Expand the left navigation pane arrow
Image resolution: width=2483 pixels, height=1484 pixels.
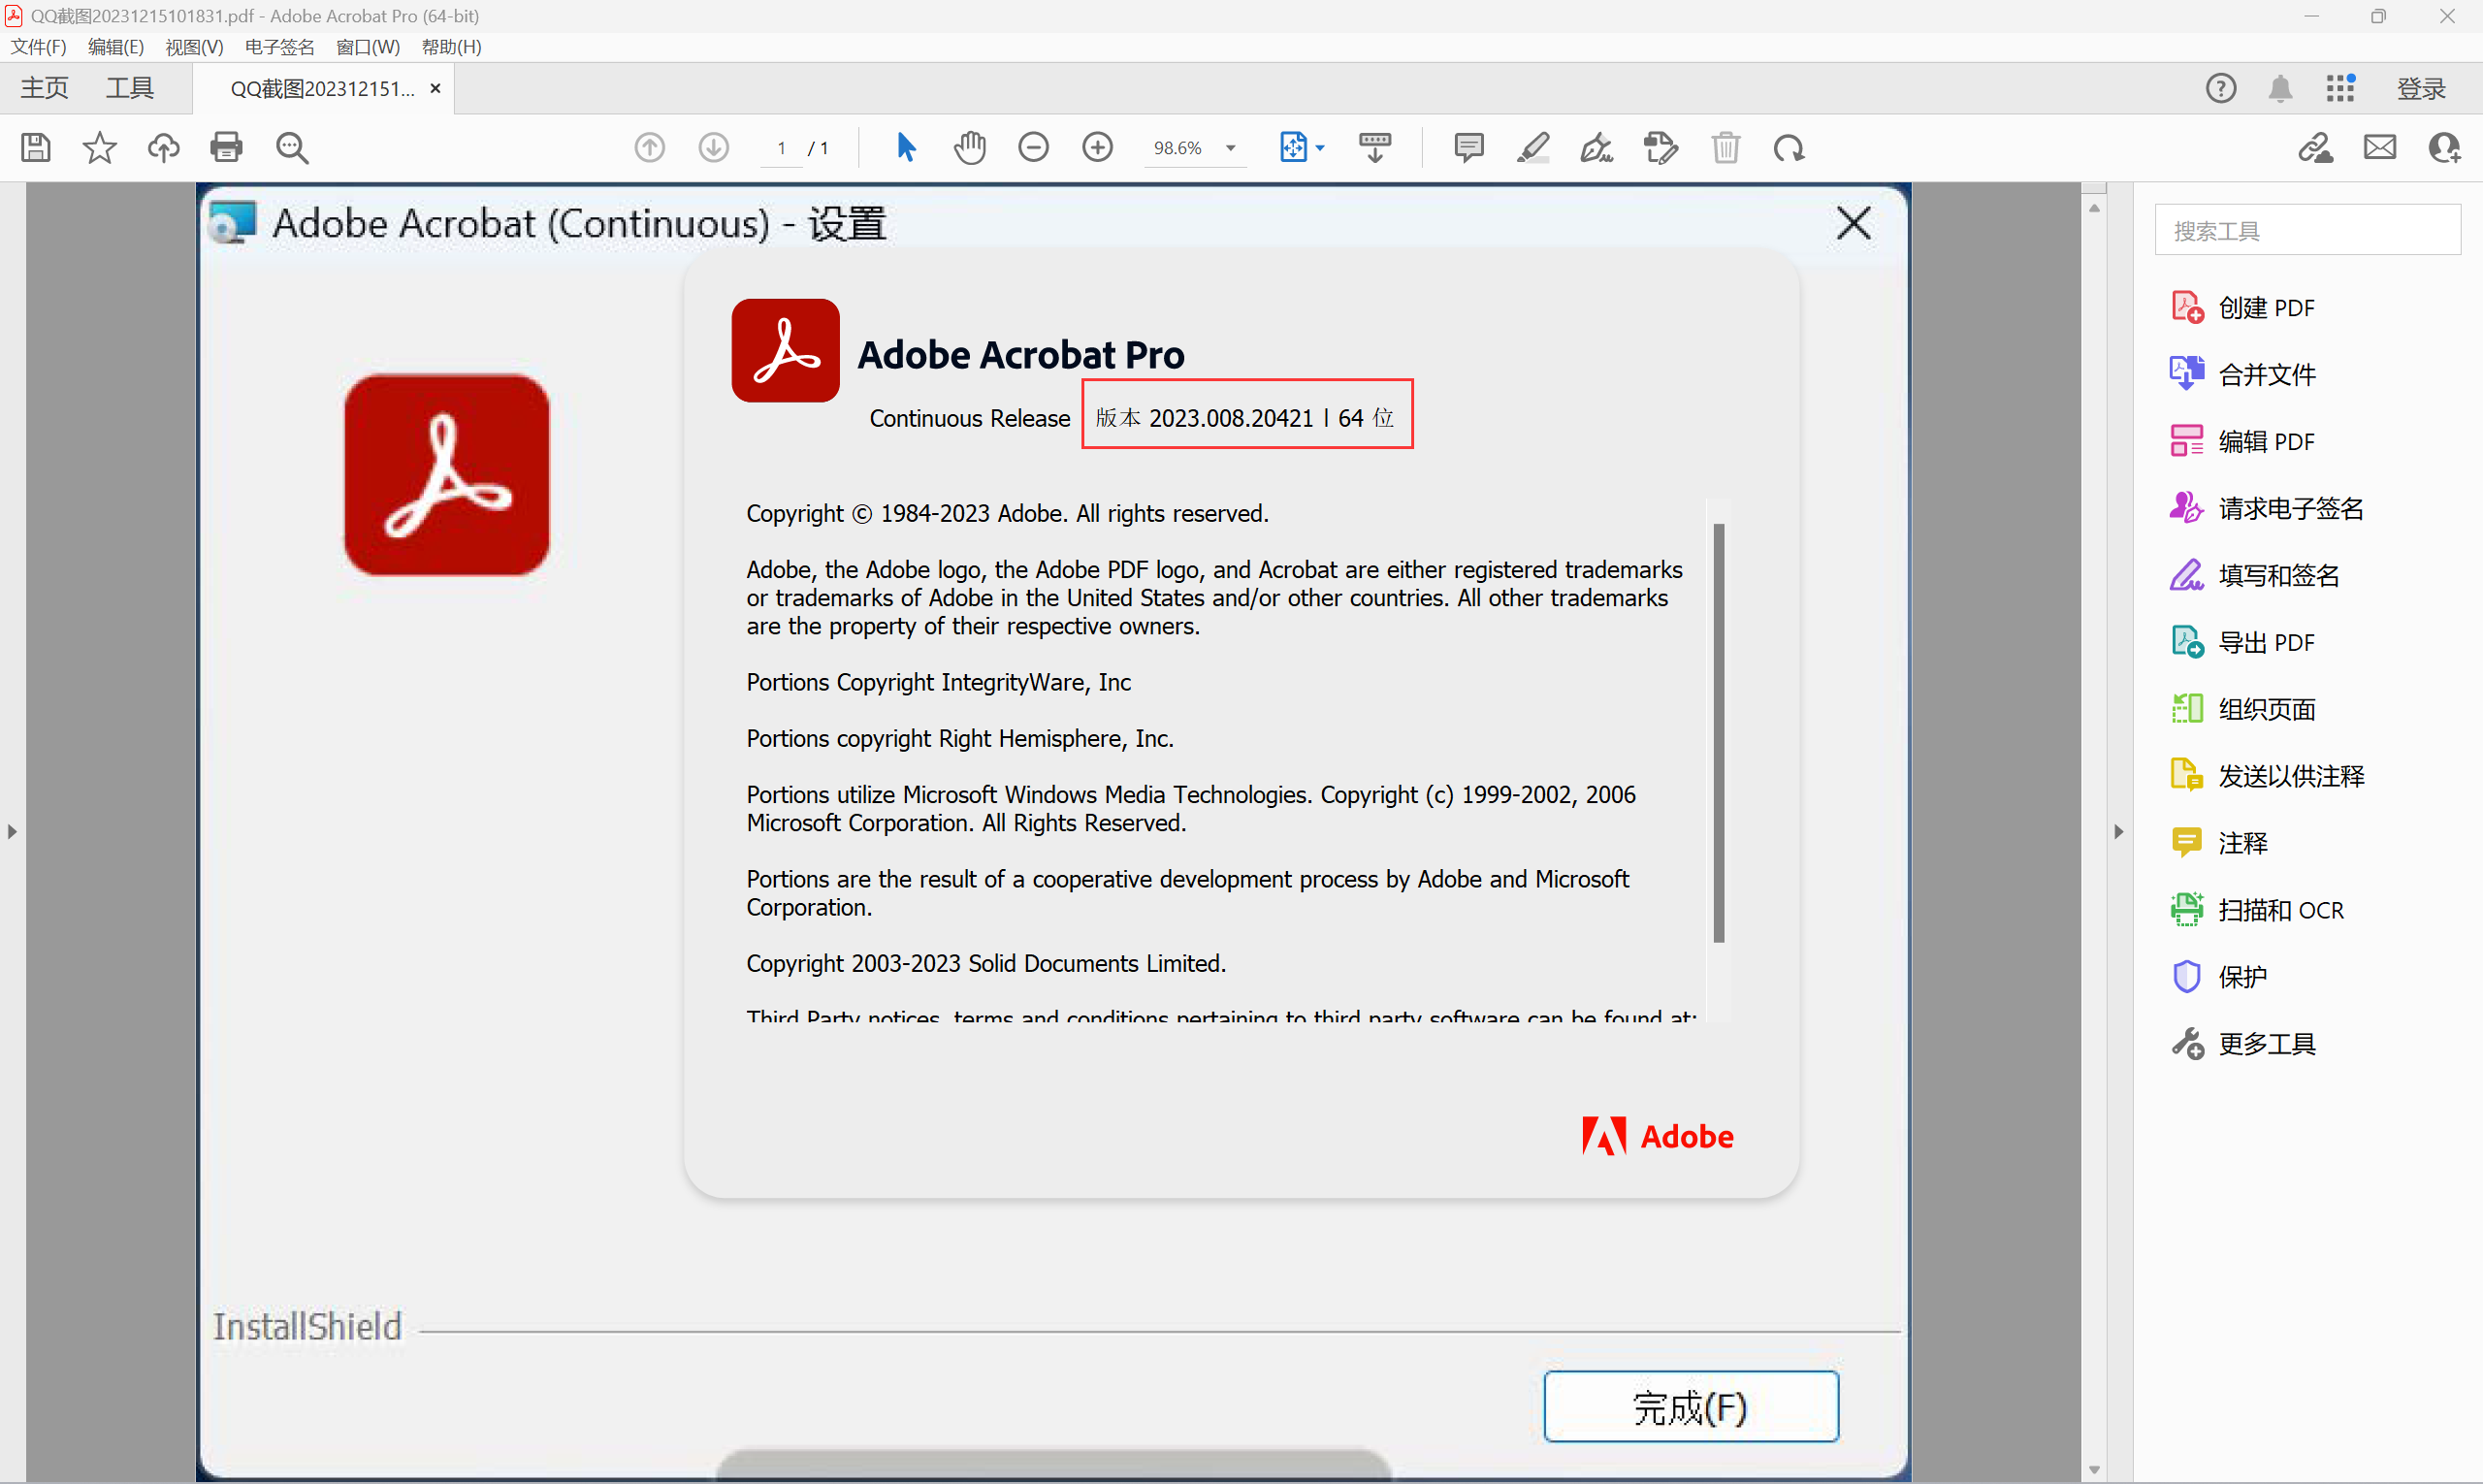tap(12, 831)
